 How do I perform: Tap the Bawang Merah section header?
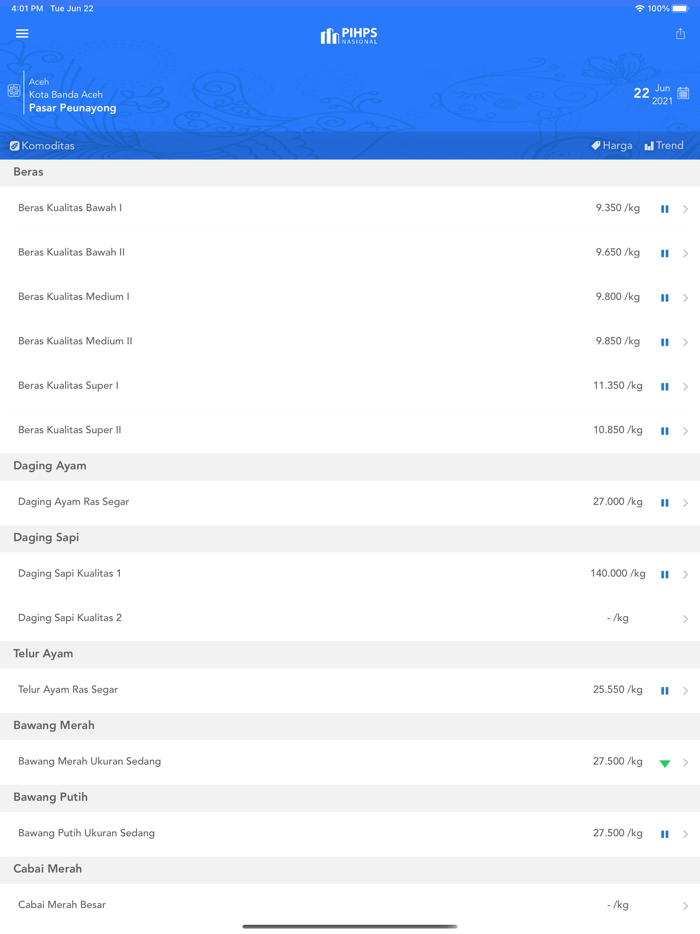click(350, 726)
